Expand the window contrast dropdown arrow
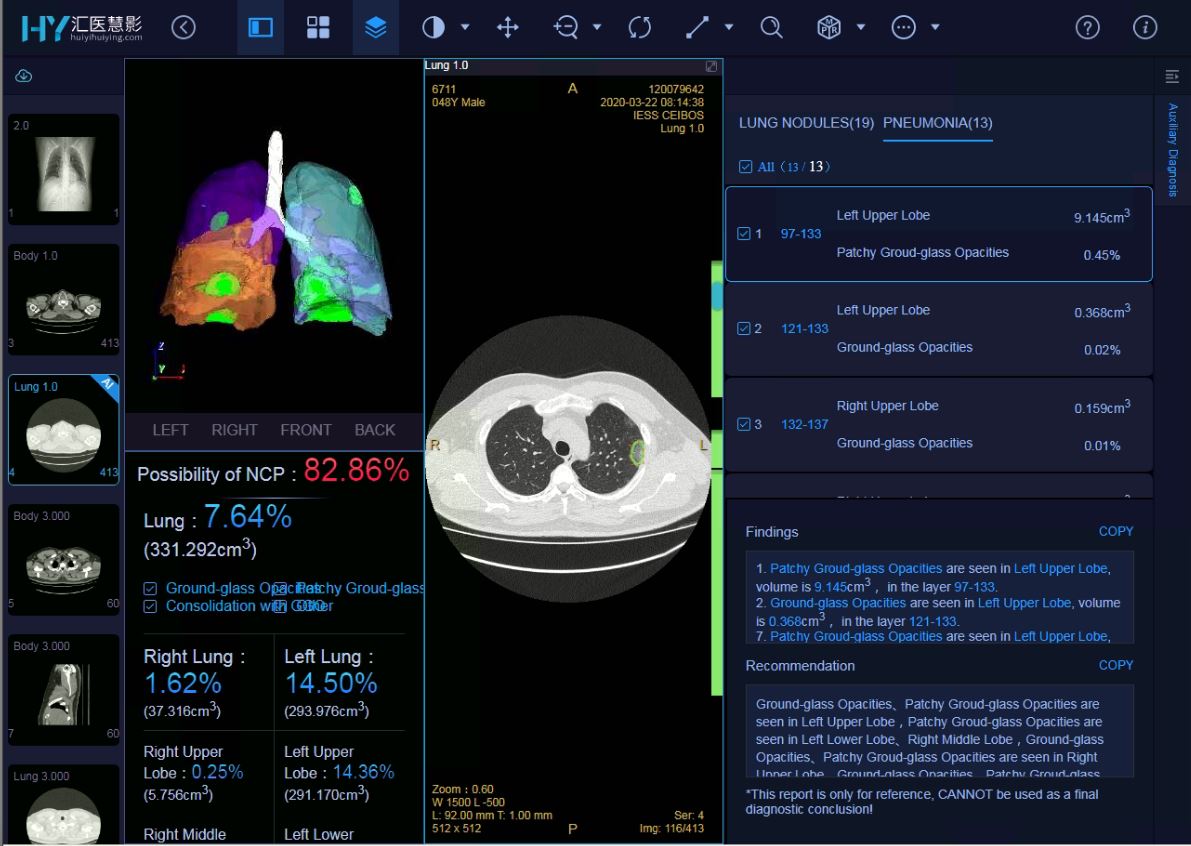The height and width of the screenshot is (846, 1191). 465,27
